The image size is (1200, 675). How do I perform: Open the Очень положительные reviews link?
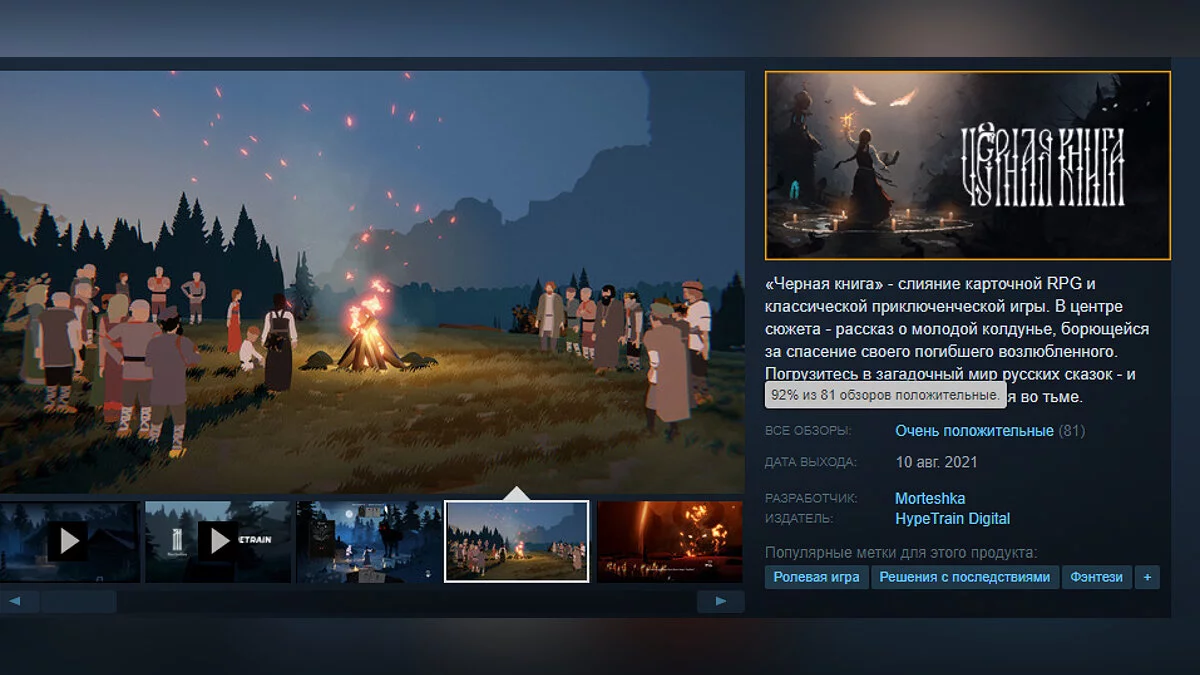point(974,431)
